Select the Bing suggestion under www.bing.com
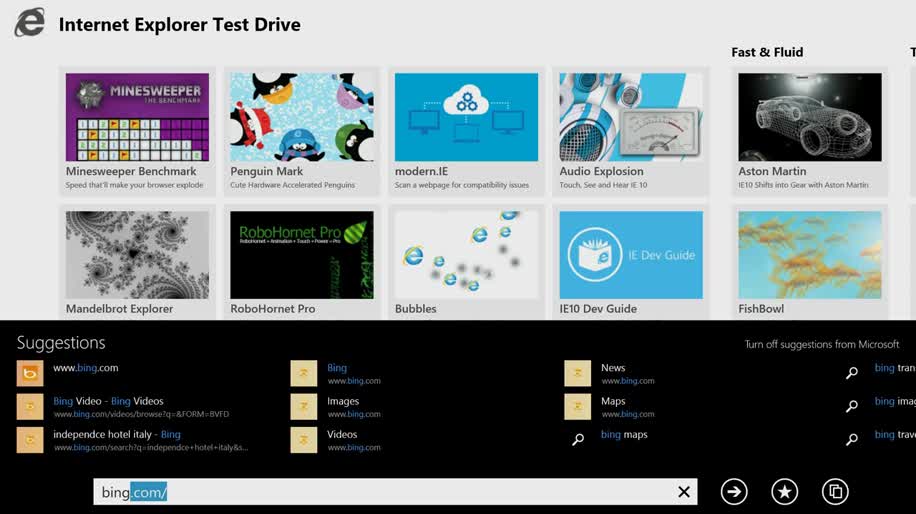916x514 pixels. tap(354, 374)
